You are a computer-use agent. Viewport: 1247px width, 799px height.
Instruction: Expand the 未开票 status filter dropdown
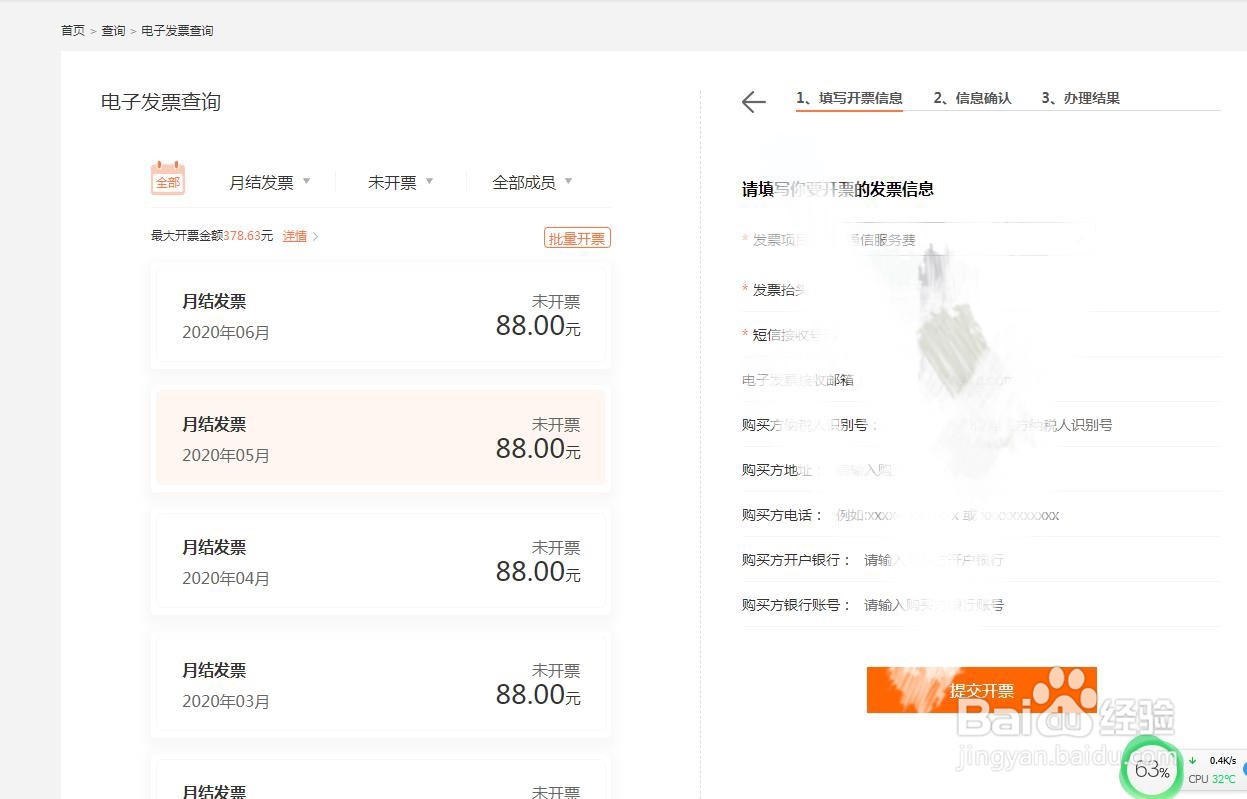click(399, 181)
